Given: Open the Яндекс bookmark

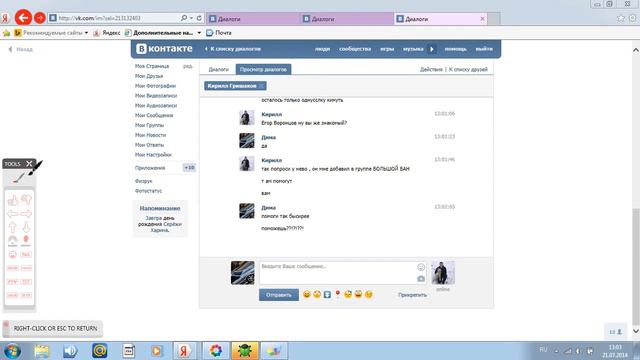Looking at the screenshot, I should [107, 33].
